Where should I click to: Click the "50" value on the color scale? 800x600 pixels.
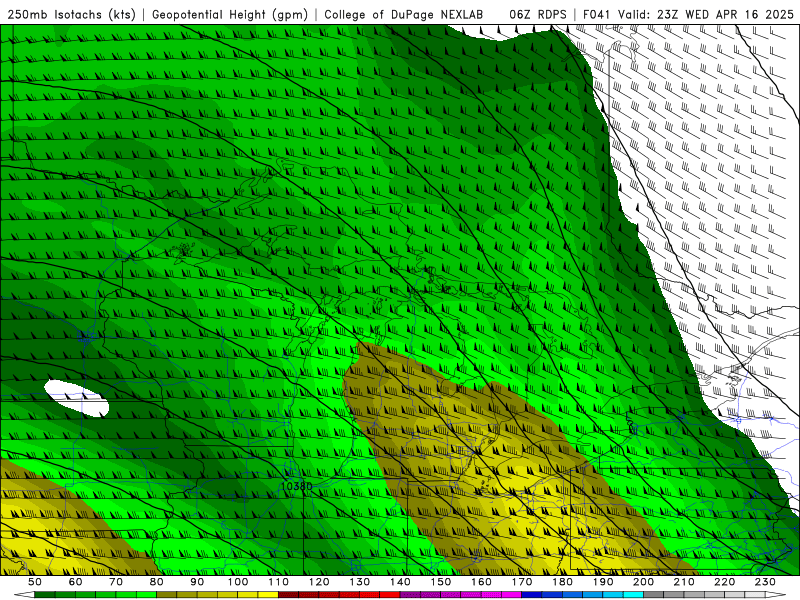coord(35,582)
